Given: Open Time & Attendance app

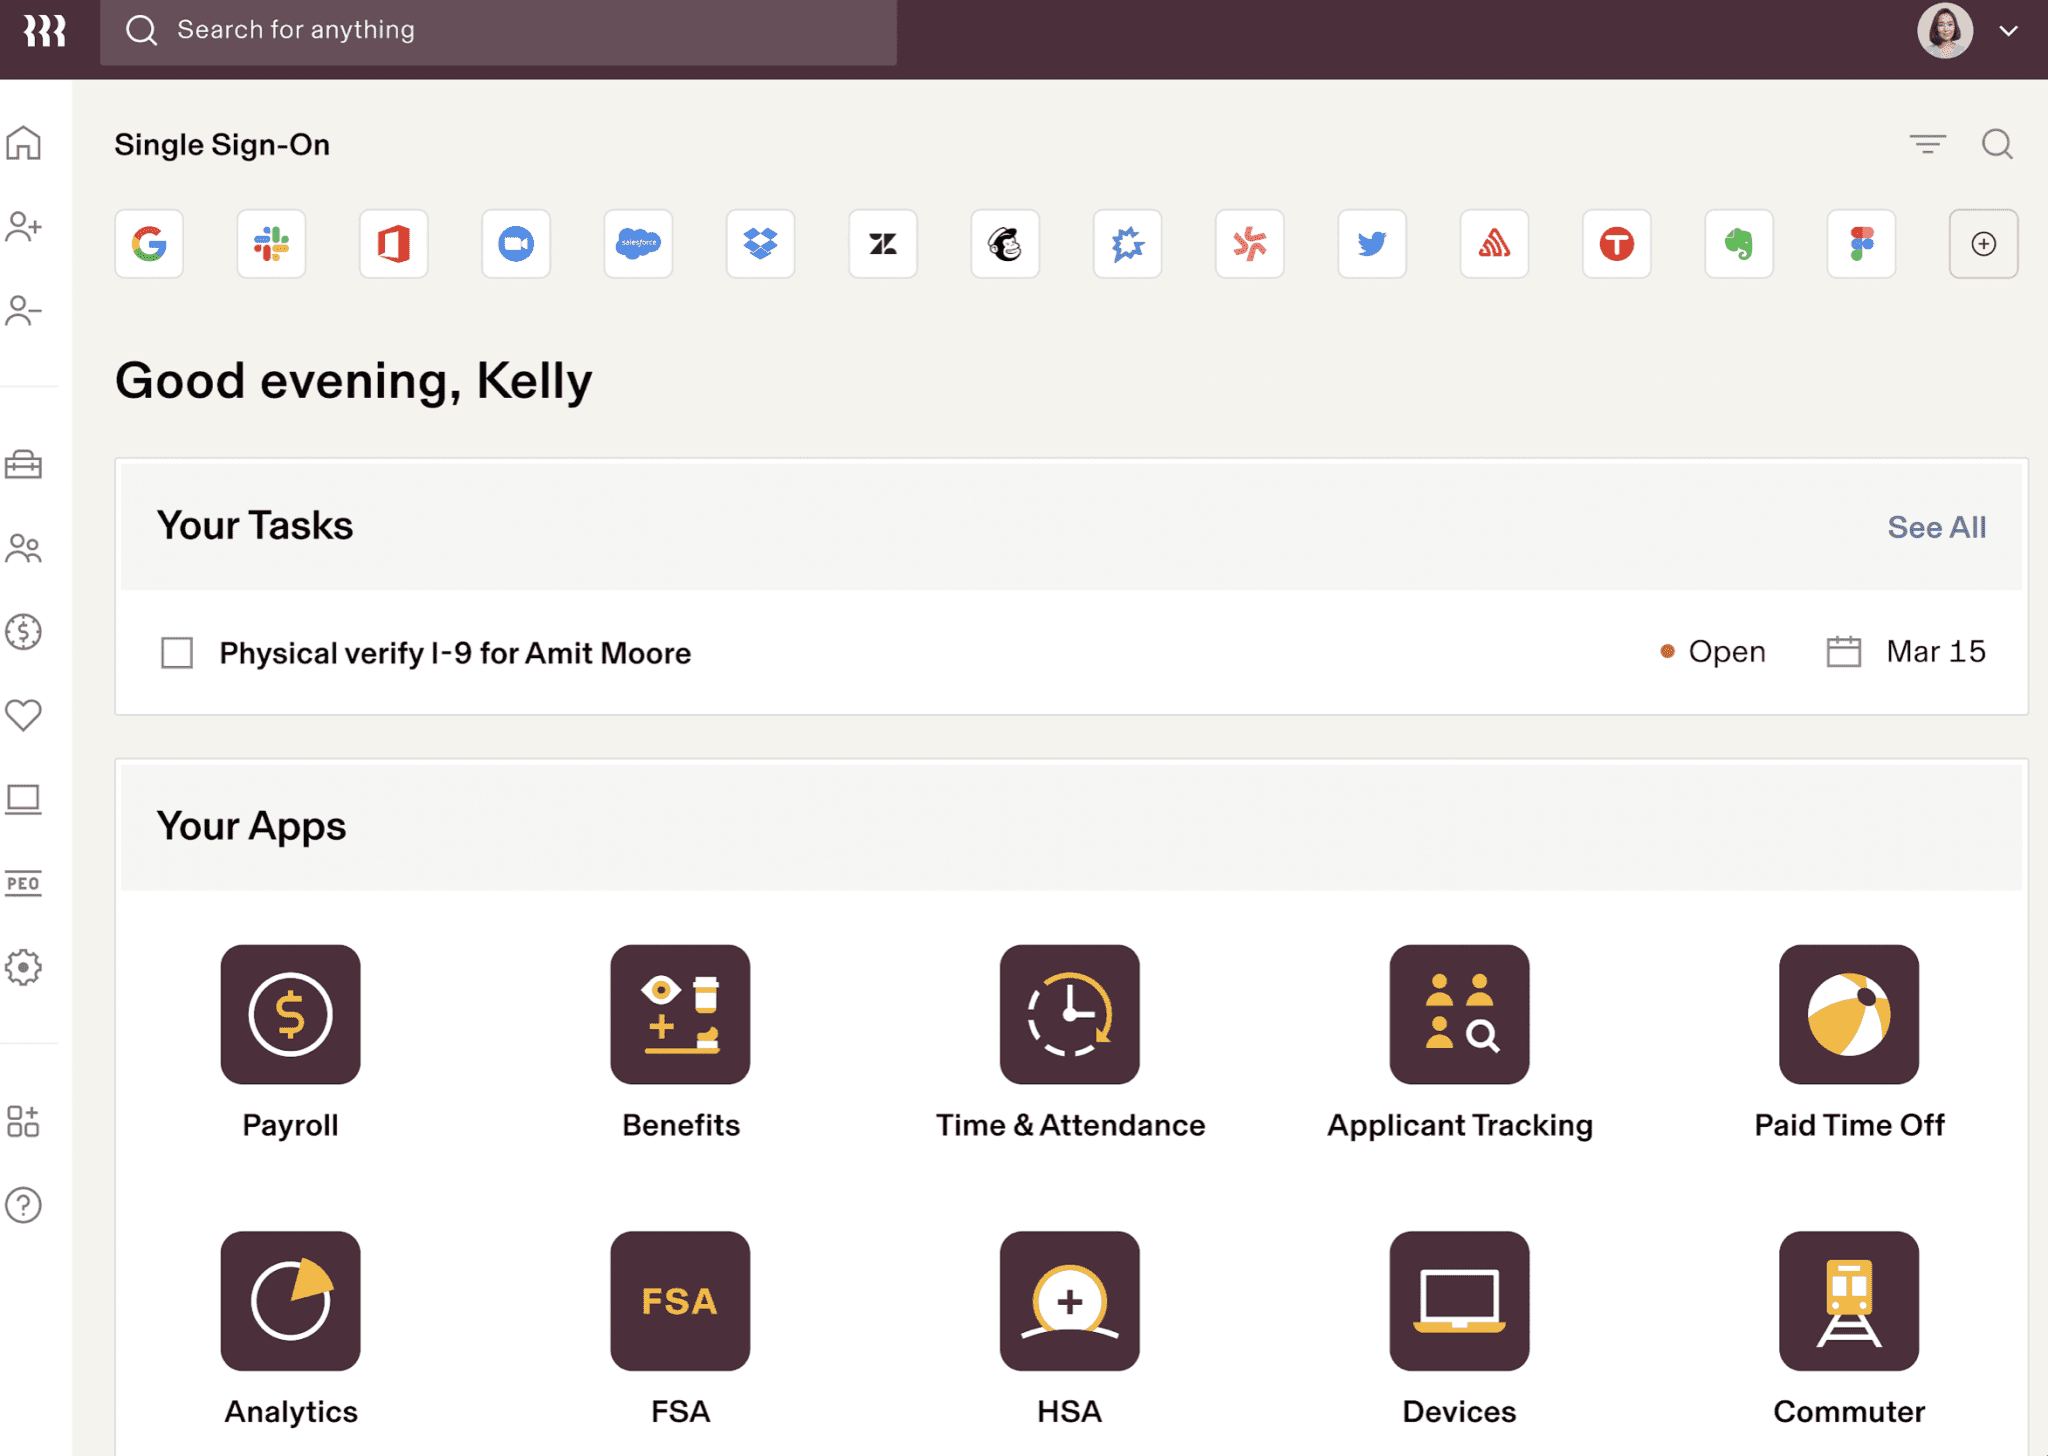Looking at the screenshot, I should click(1069, 1014).
